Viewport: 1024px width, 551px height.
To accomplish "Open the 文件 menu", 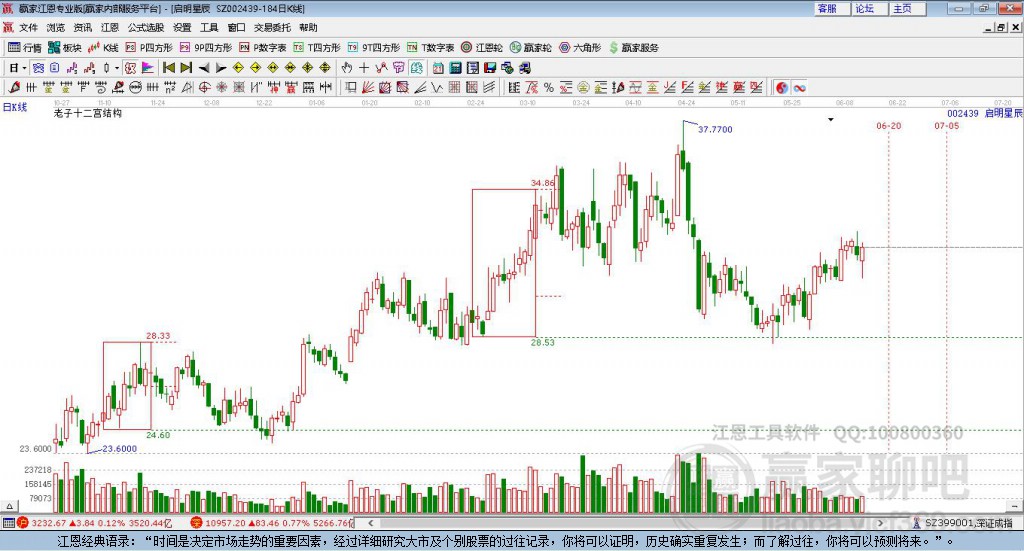I will pos(28,27).
